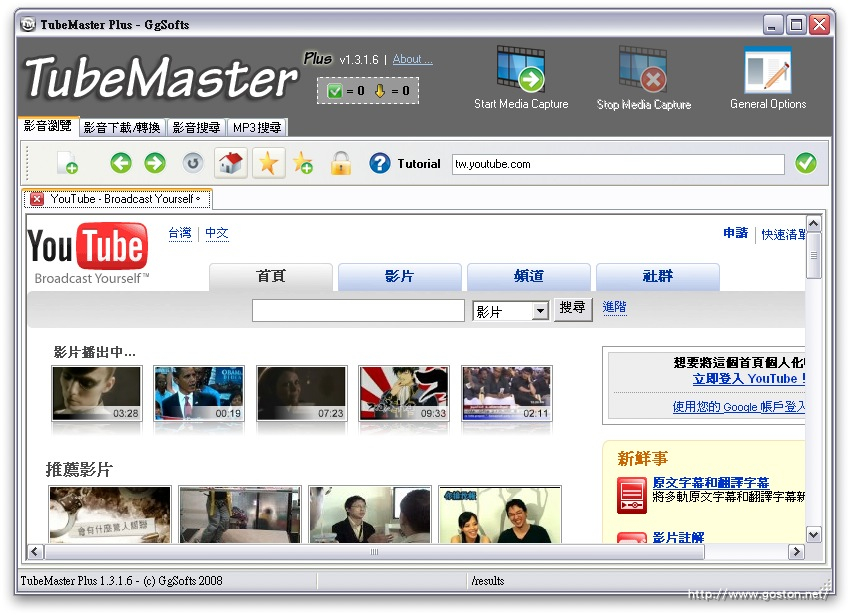This screenshot has width=850, height=615.
Task: Select the YouTube - Broadcast Yourself tab
Action: (x=117, y=199)
